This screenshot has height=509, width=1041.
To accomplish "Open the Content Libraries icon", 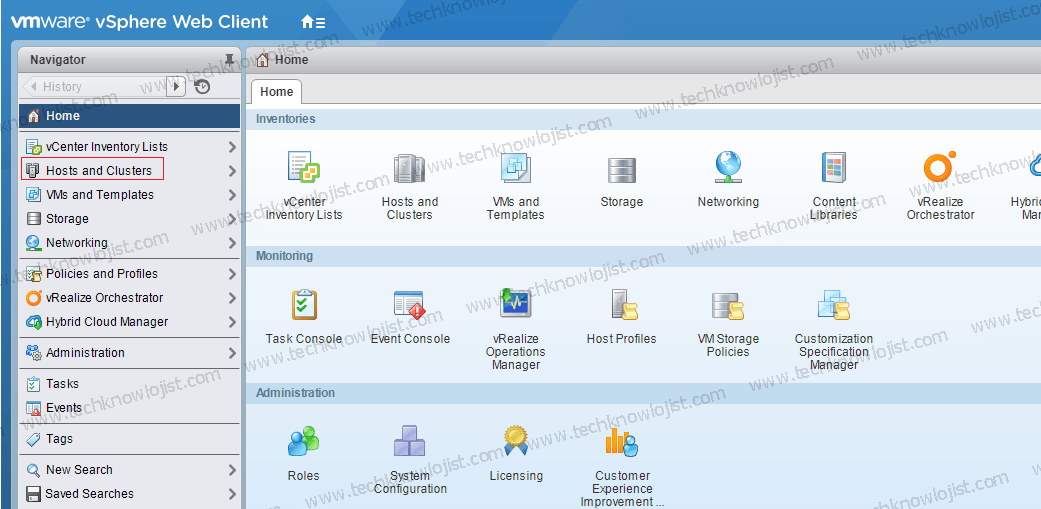I will click(834, 167).
